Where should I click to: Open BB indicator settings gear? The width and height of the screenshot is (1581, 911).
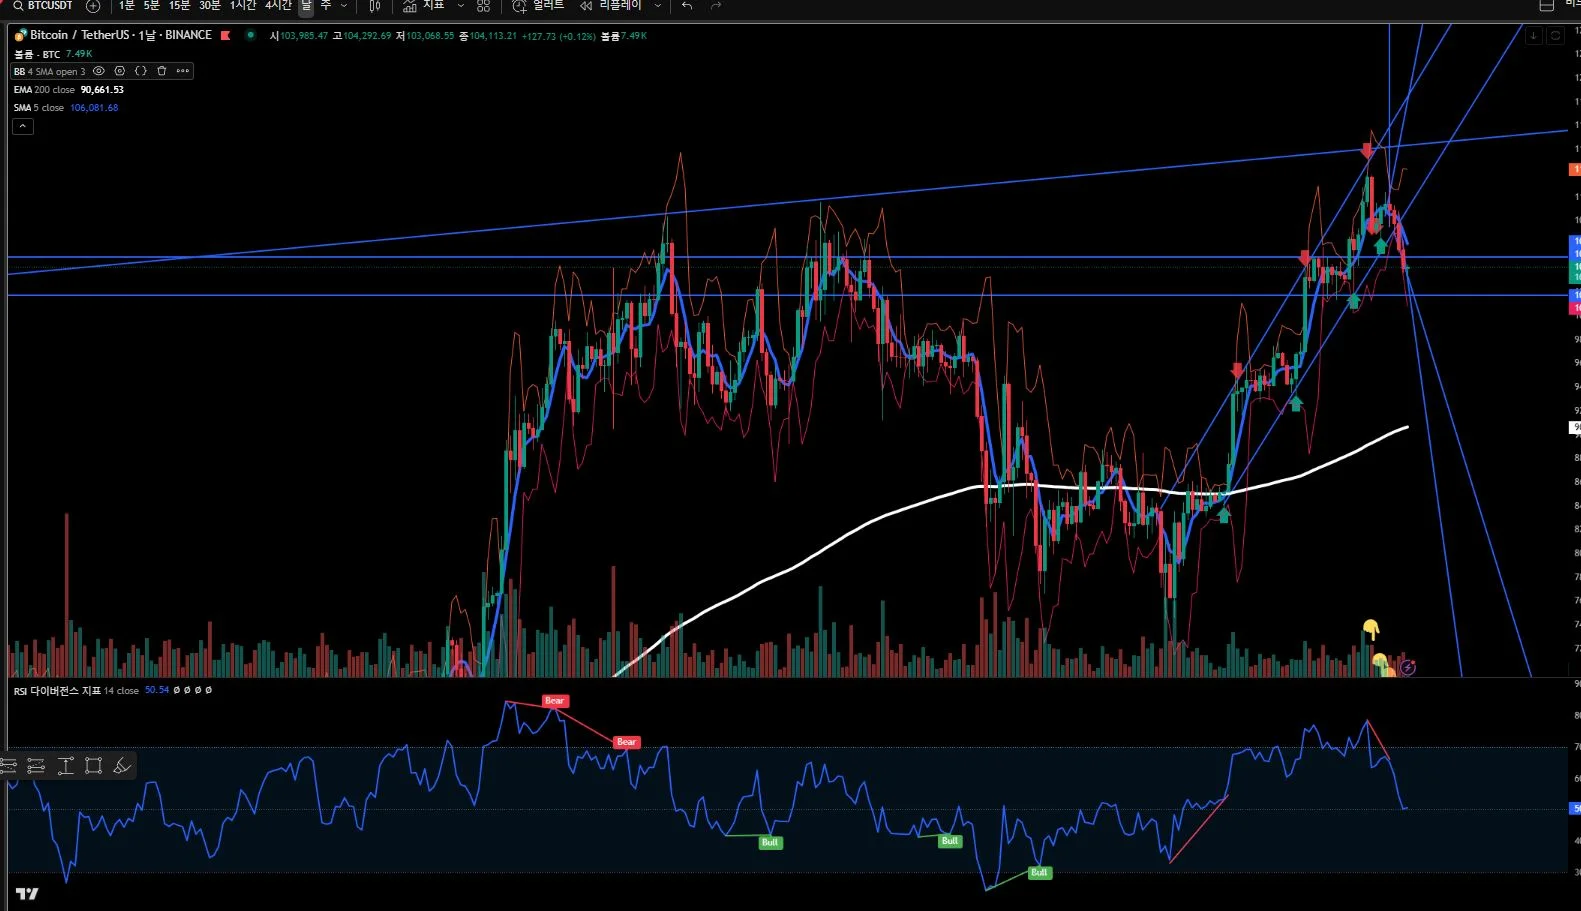(x=120, y=71)
